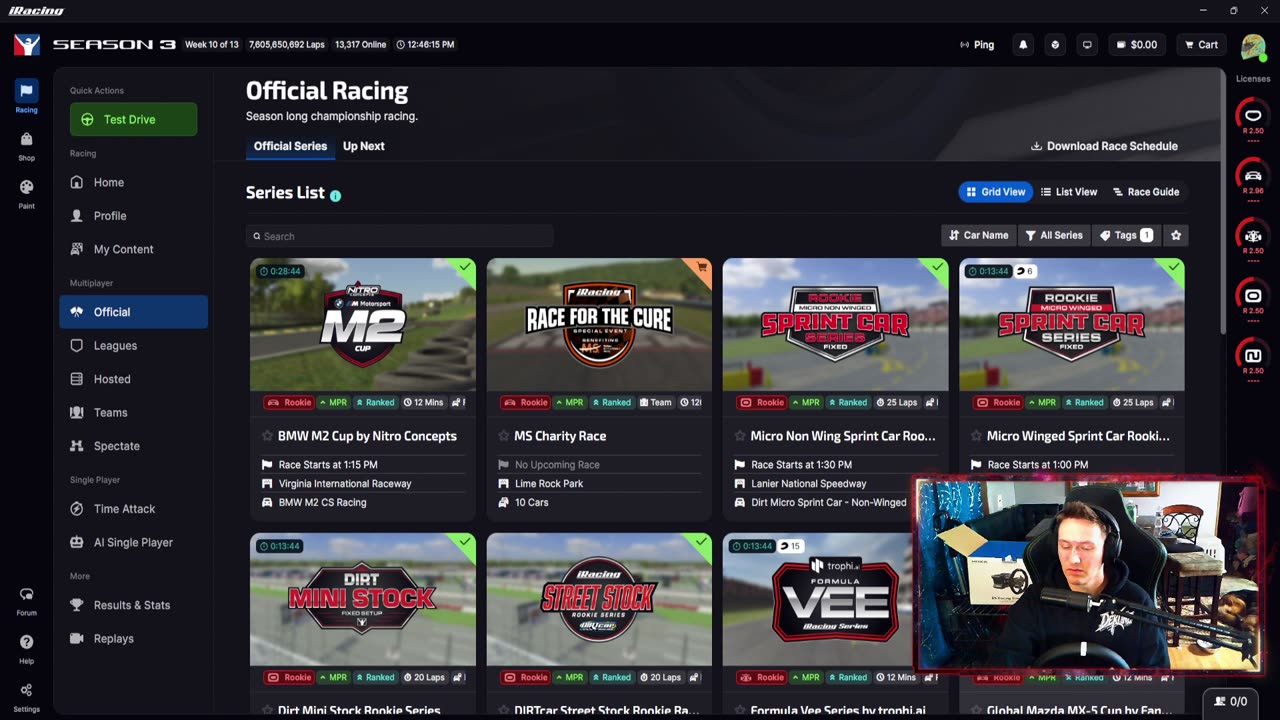Open Profile in sidebar

pos(133,216)
